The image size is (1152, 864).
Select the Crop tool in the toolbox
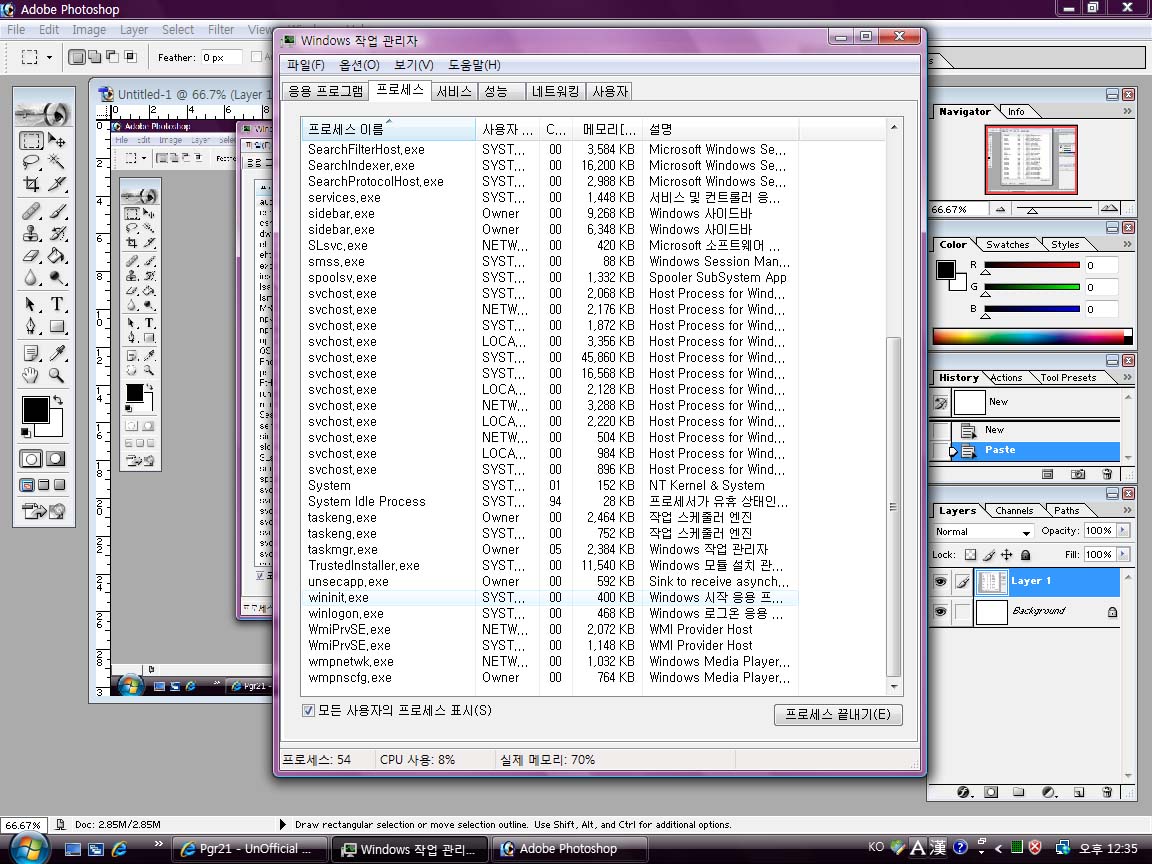pos(31,184)
